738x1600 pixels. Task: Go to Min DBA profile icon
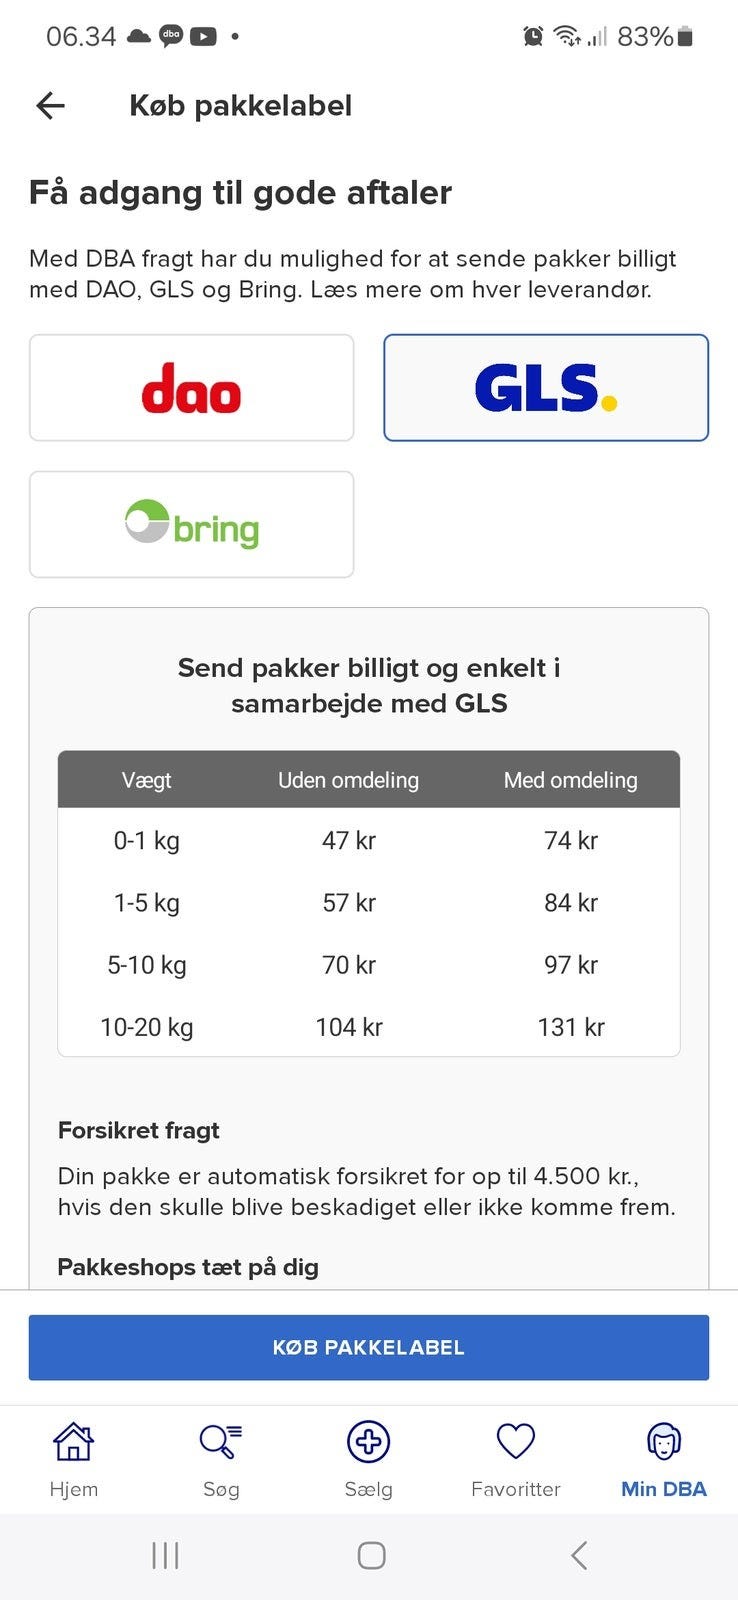pyautogui.click(x=664, y=1441)
